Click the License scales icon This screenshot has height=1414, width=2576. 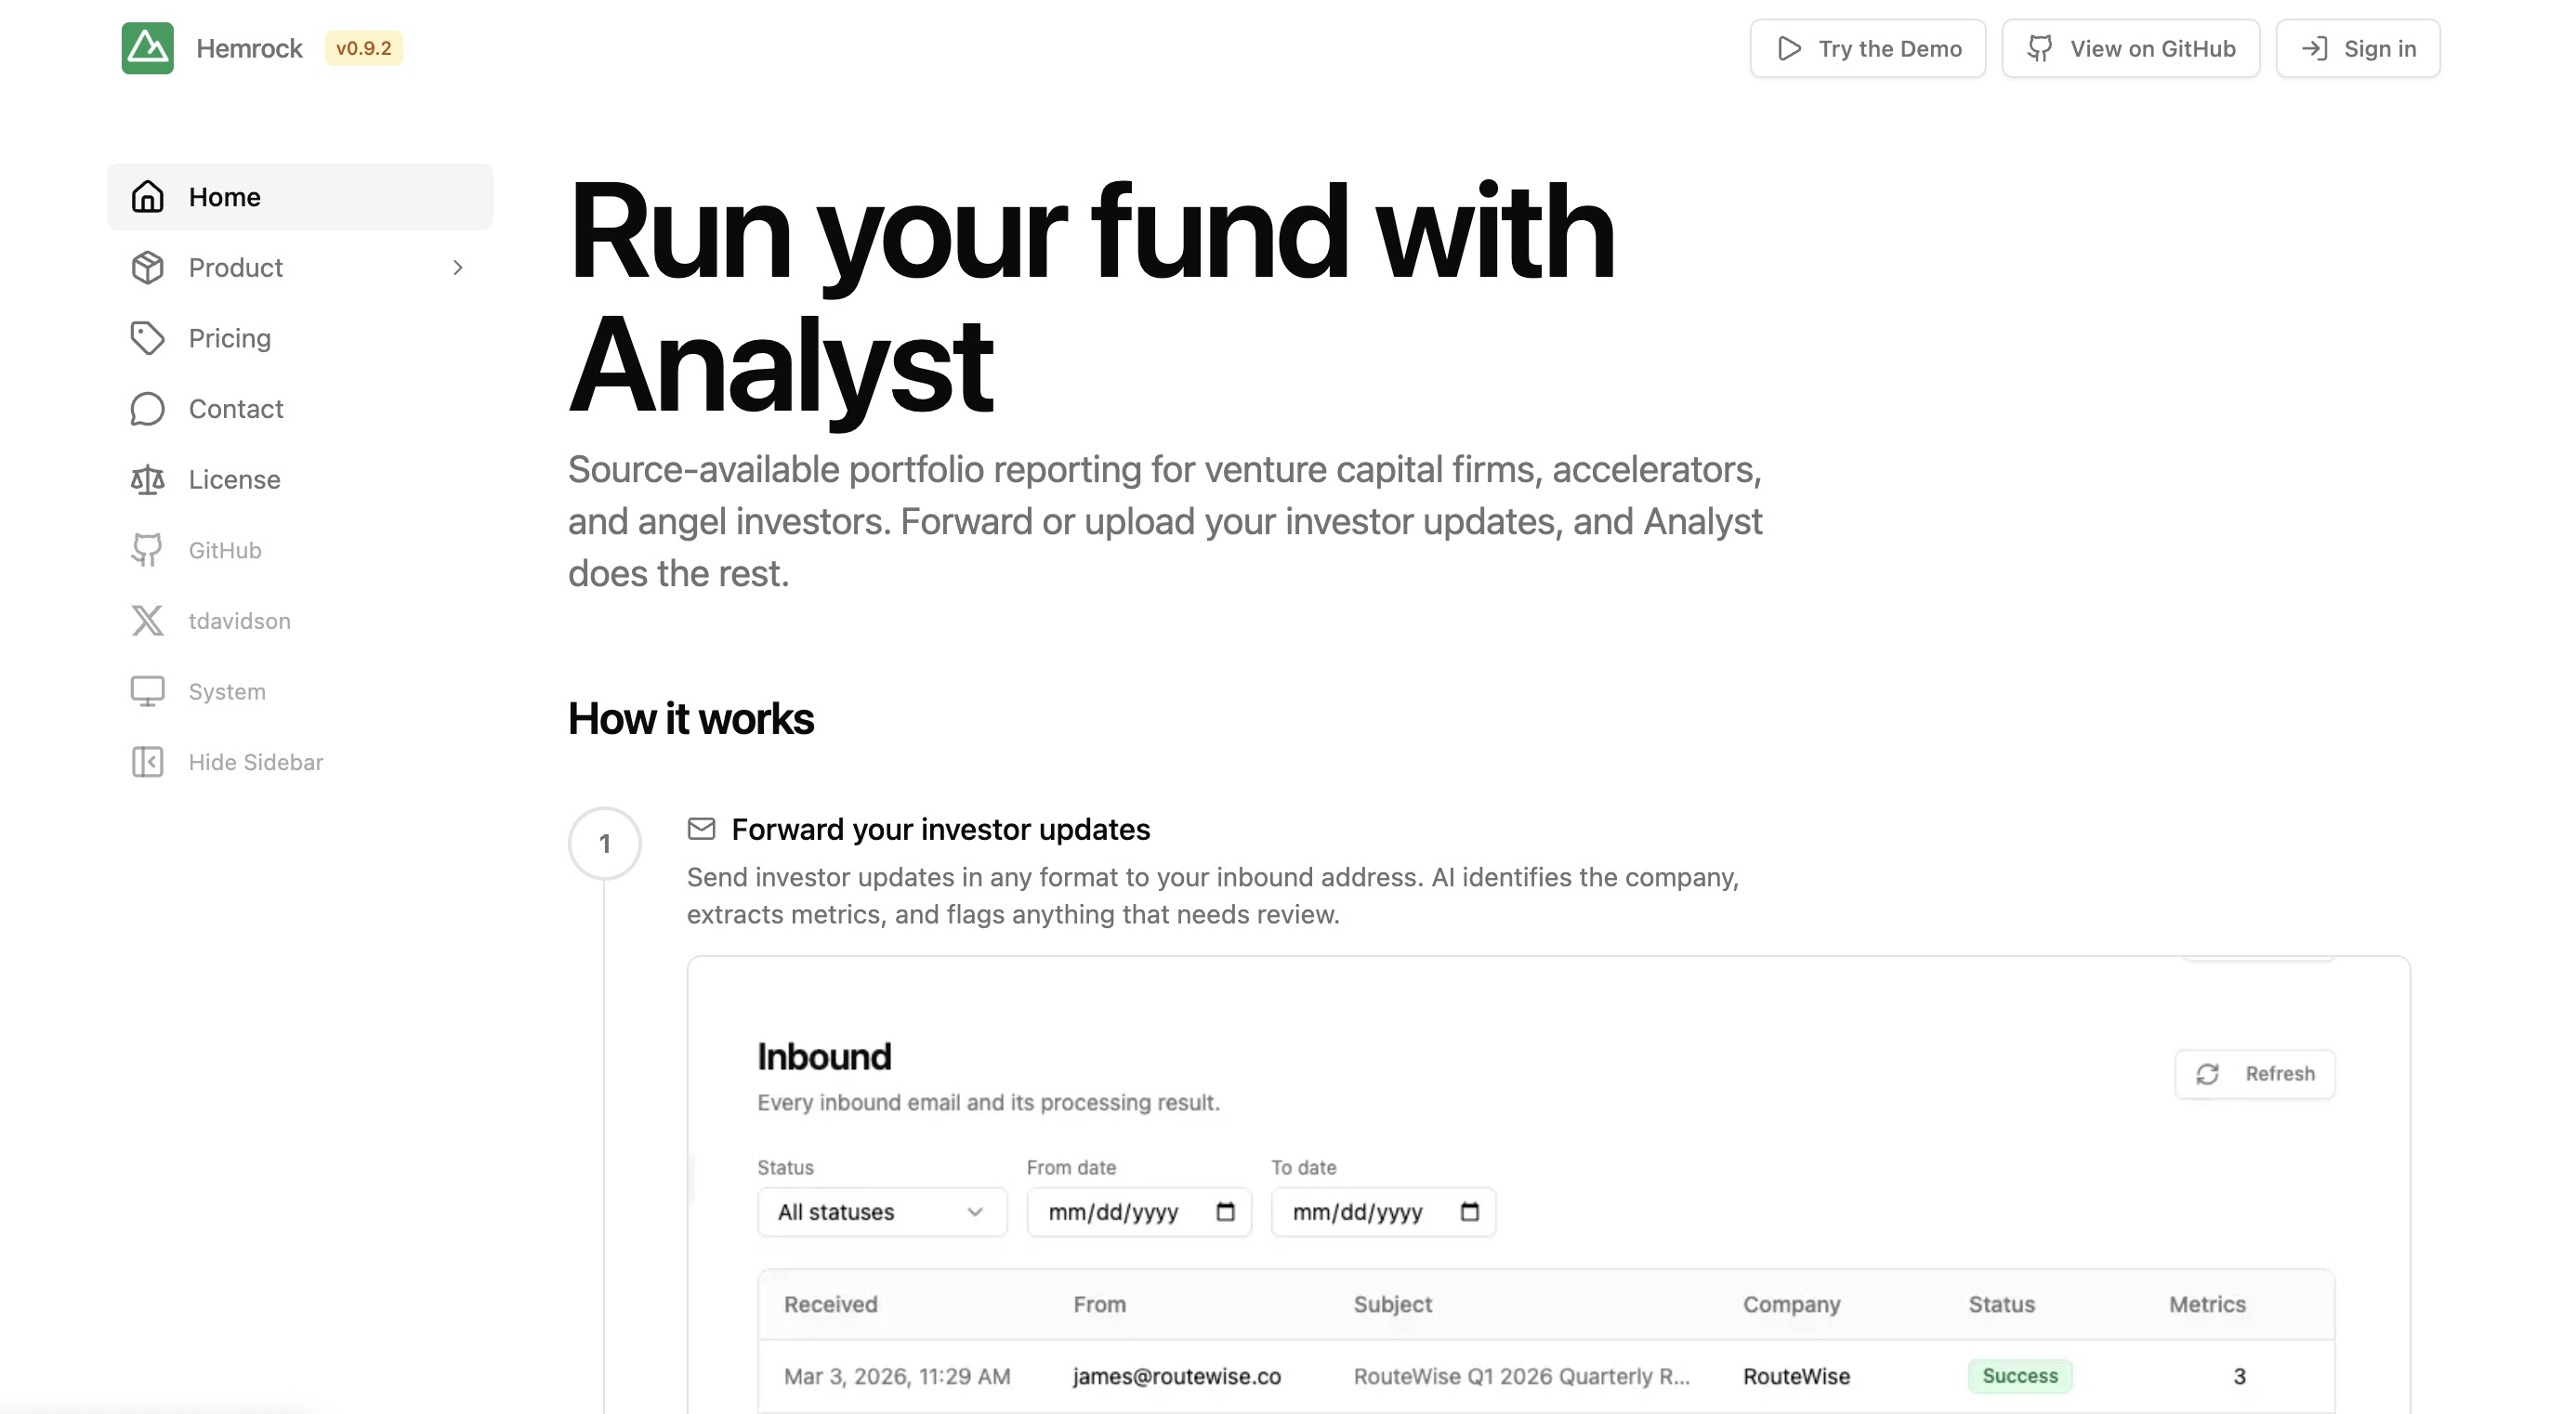[147, 479]
